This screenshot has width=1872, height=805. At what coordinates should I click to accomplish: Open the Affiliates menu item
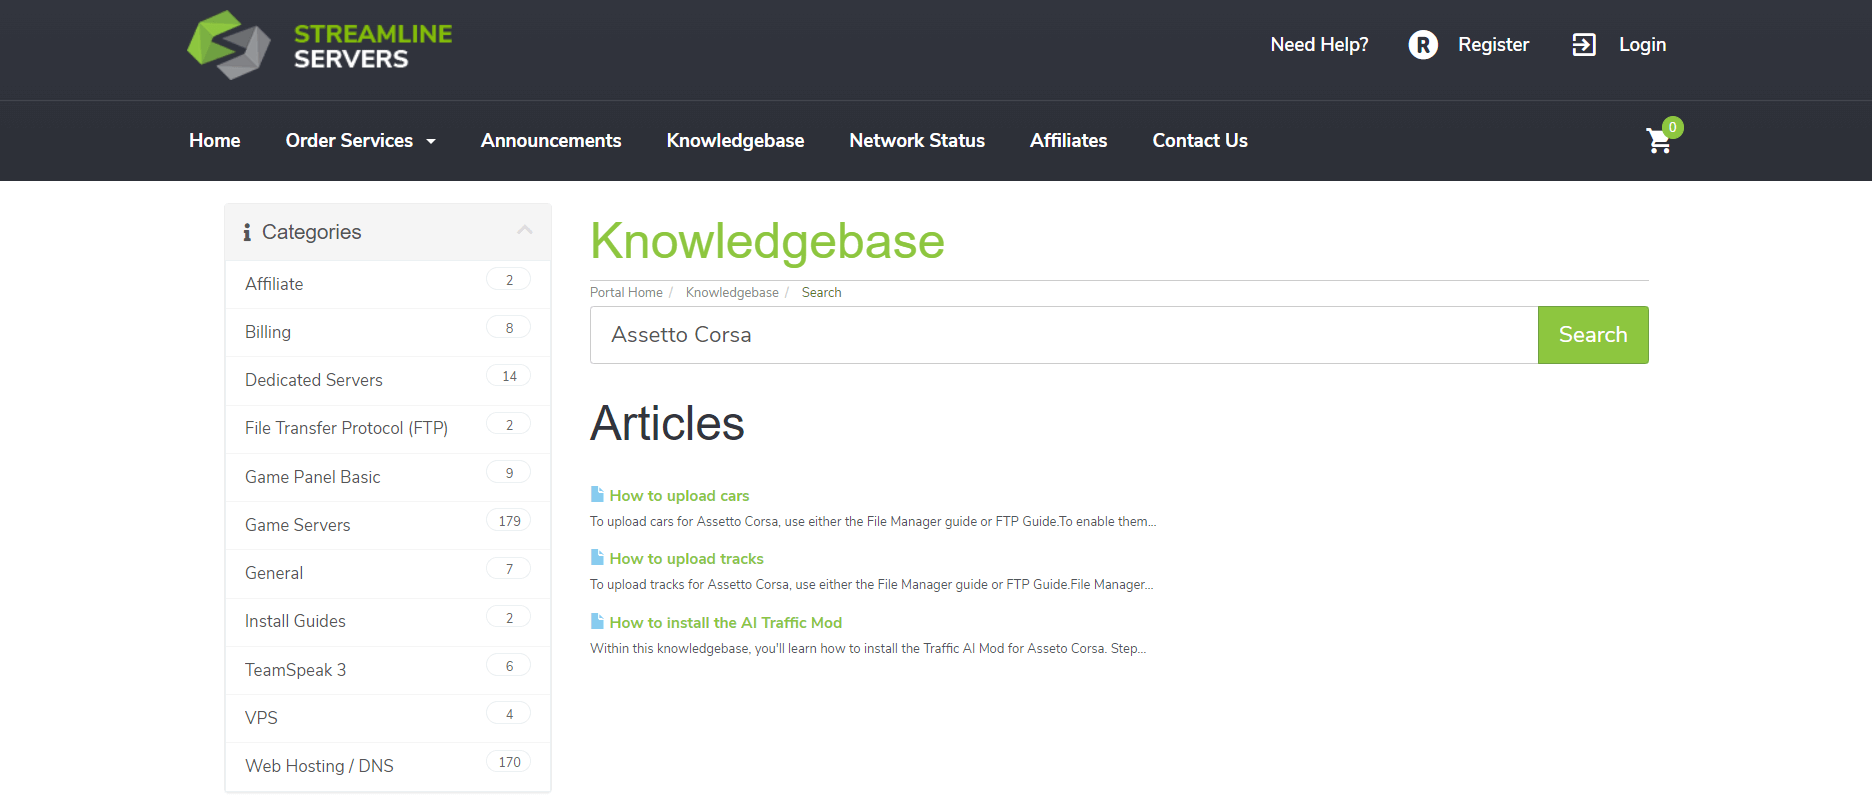coord(1068,141)
